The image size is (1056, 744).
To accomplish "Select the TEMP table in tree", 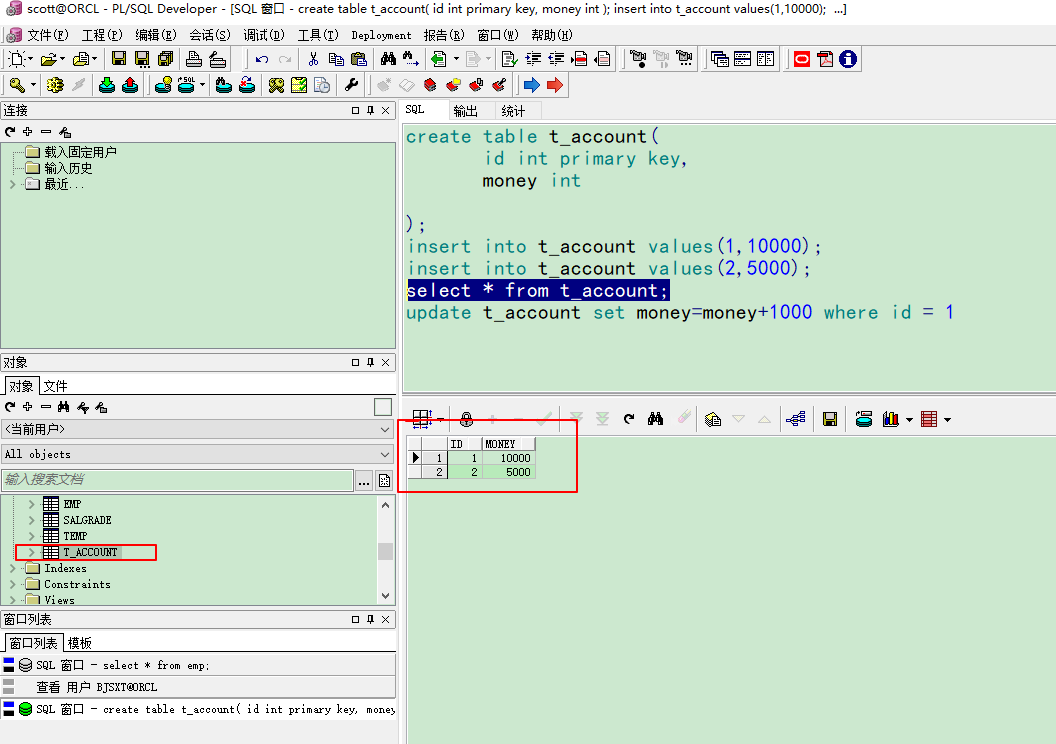I will click(x=75, y=536).
